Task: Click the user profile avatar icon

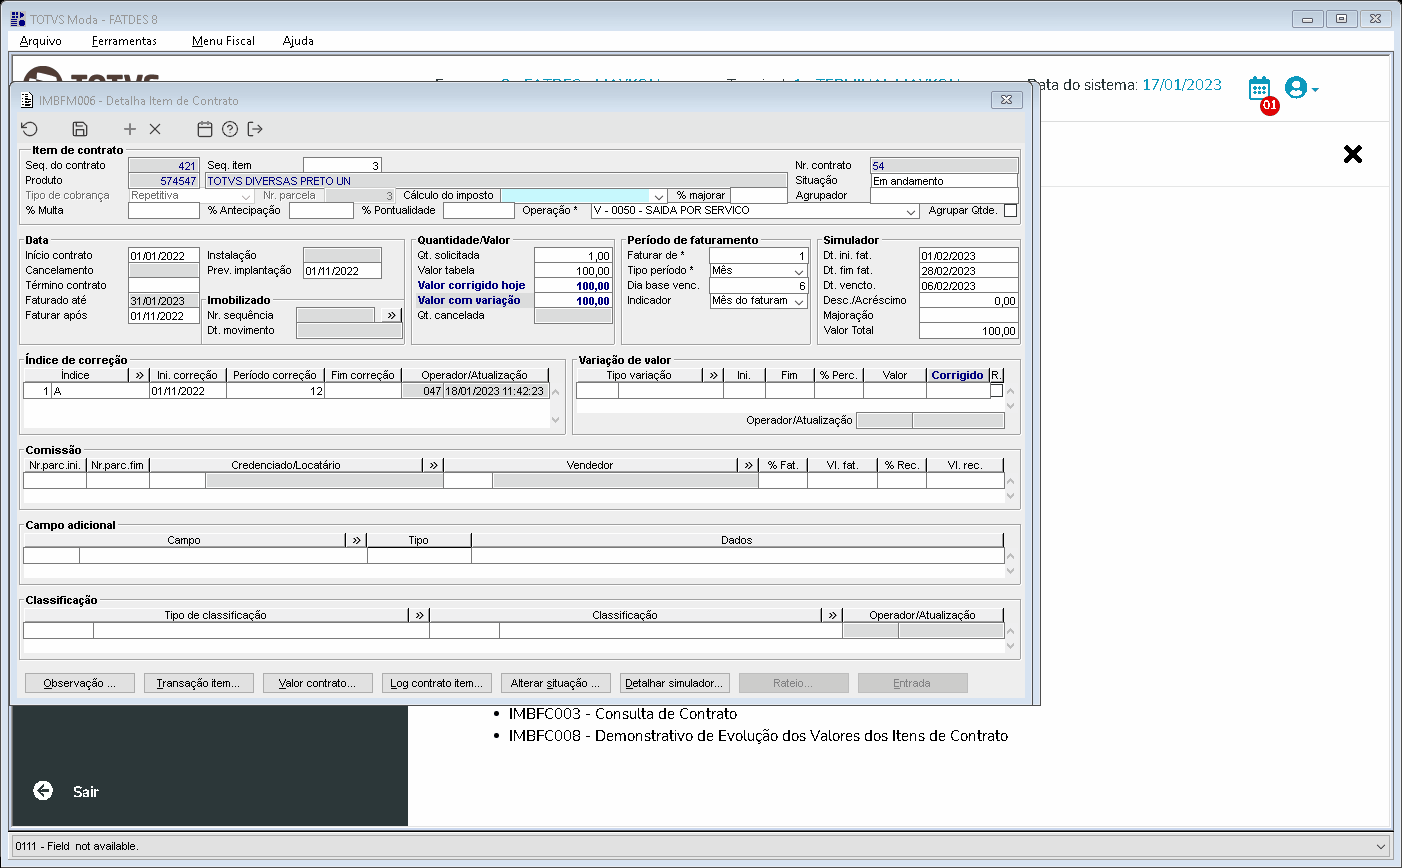Action: (x=1296, y=88)
